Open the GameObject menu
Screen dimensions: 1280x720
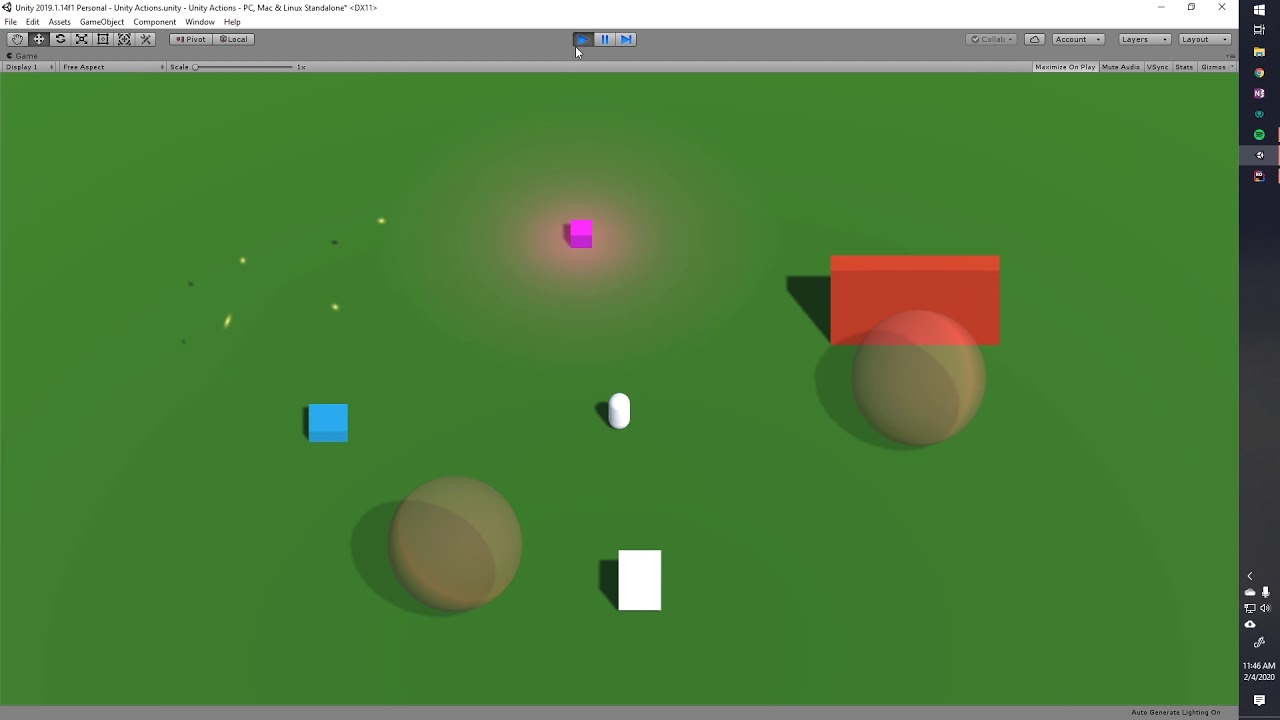[100, 22]
